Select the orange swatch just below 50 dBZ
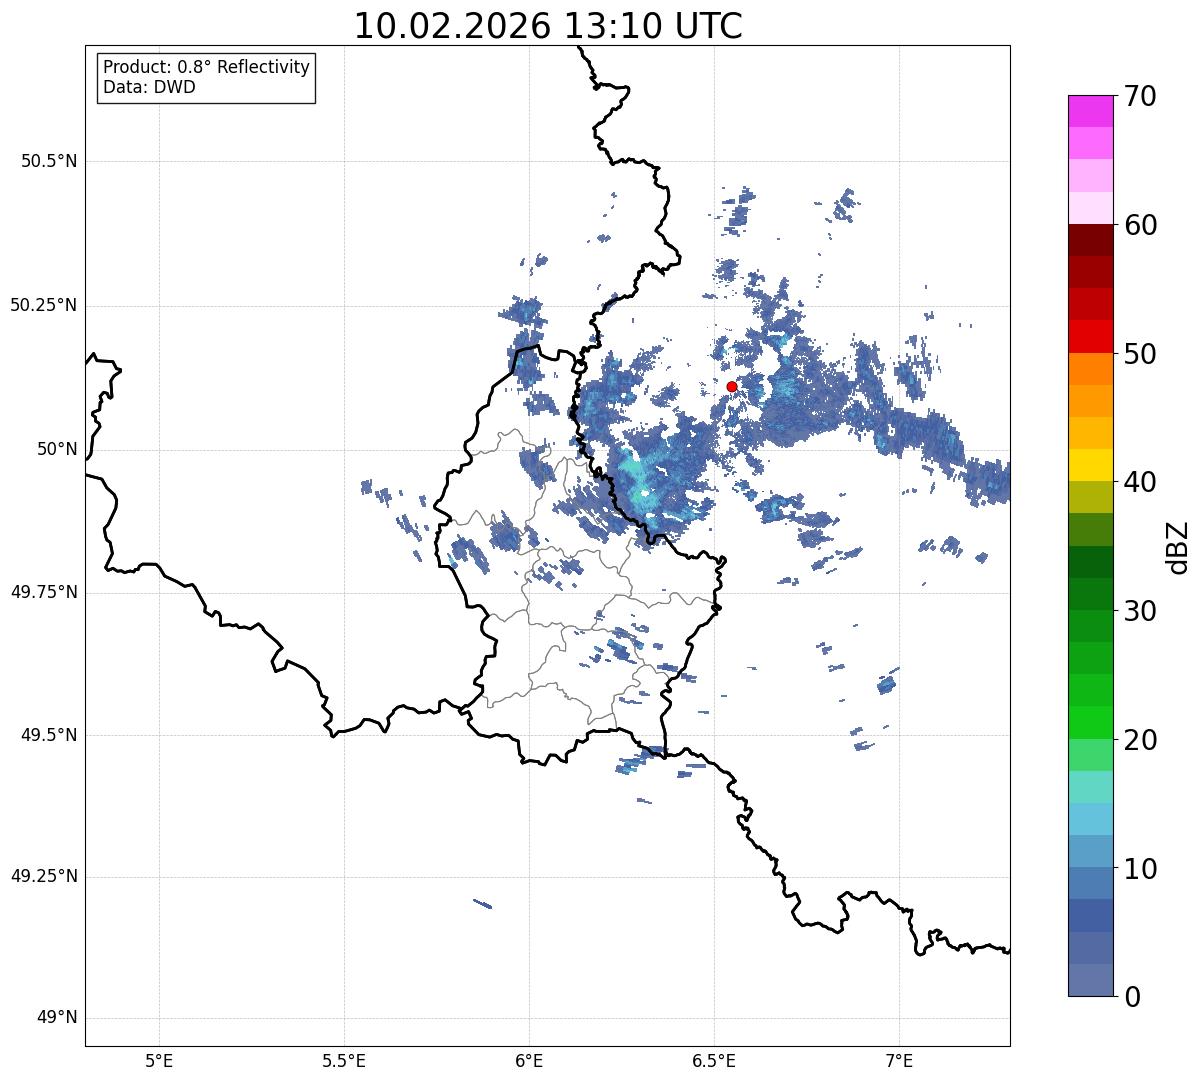The width and height of the screenshot is (1202, 1081). [1090, 369]
